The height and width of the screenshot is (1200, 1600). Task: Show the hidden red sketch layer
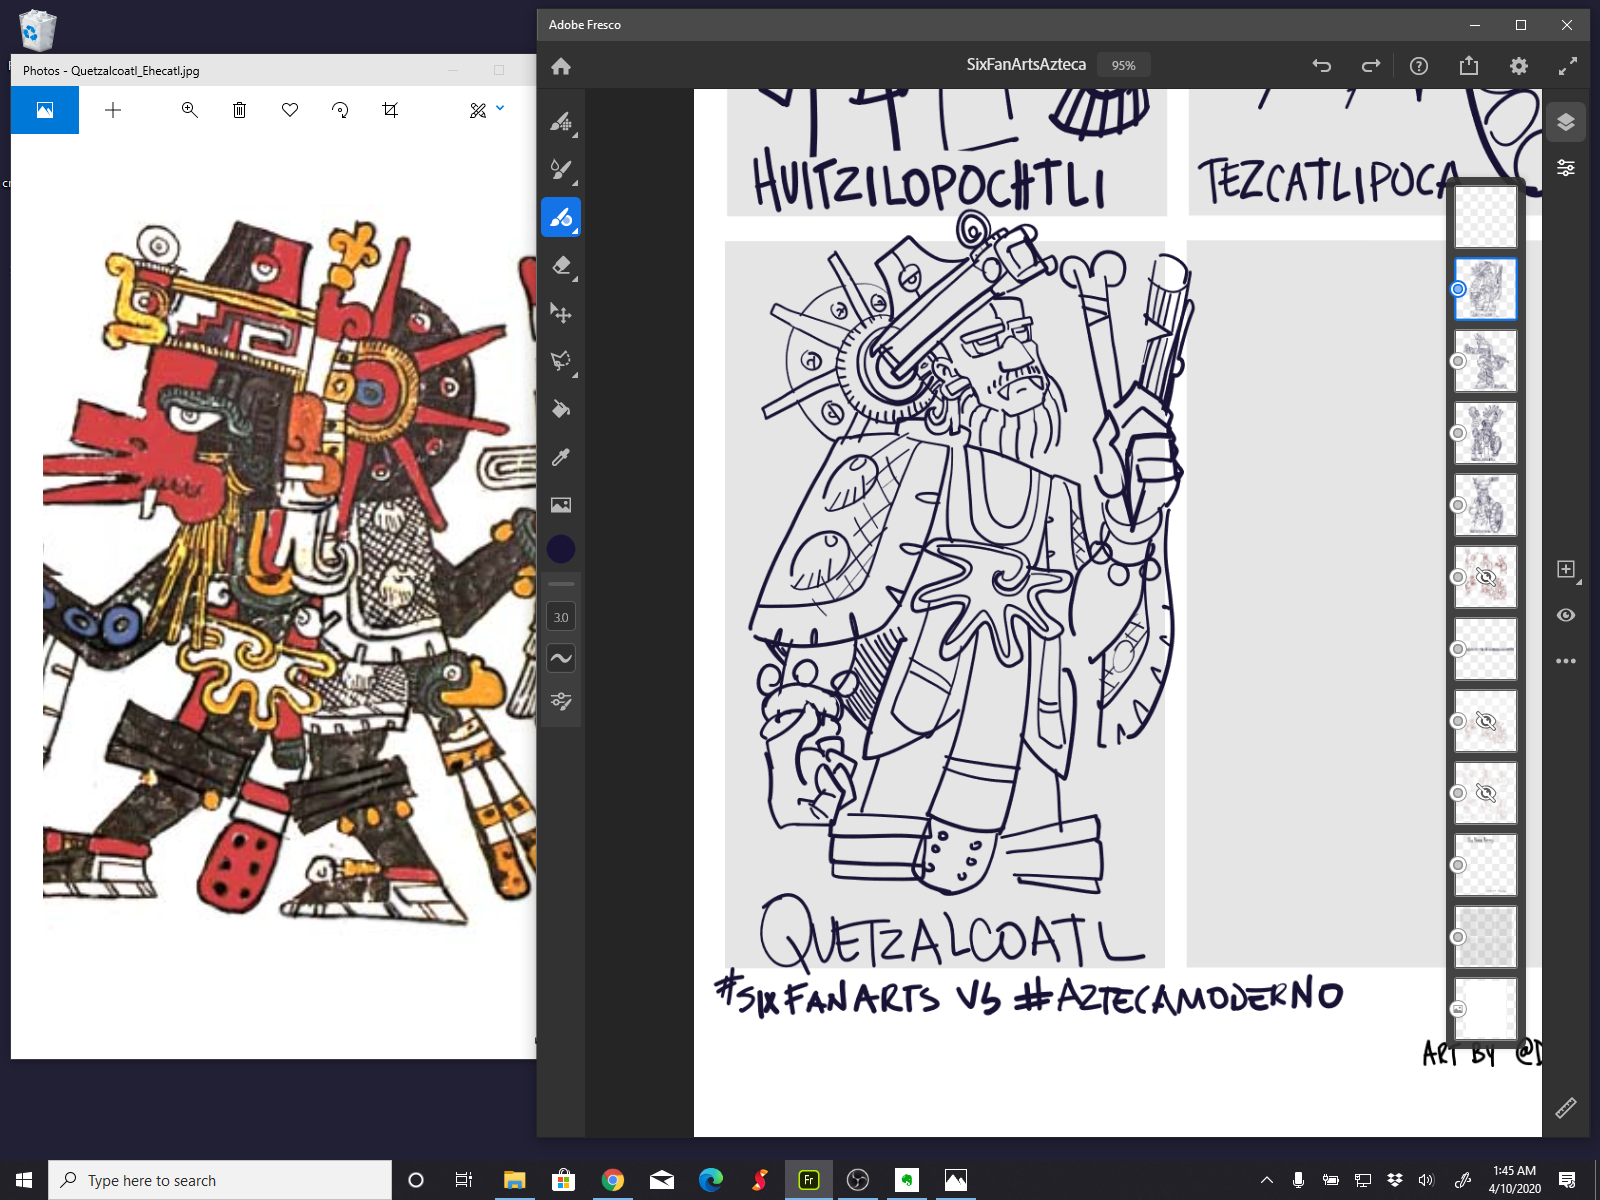(x=1485, y=577)
